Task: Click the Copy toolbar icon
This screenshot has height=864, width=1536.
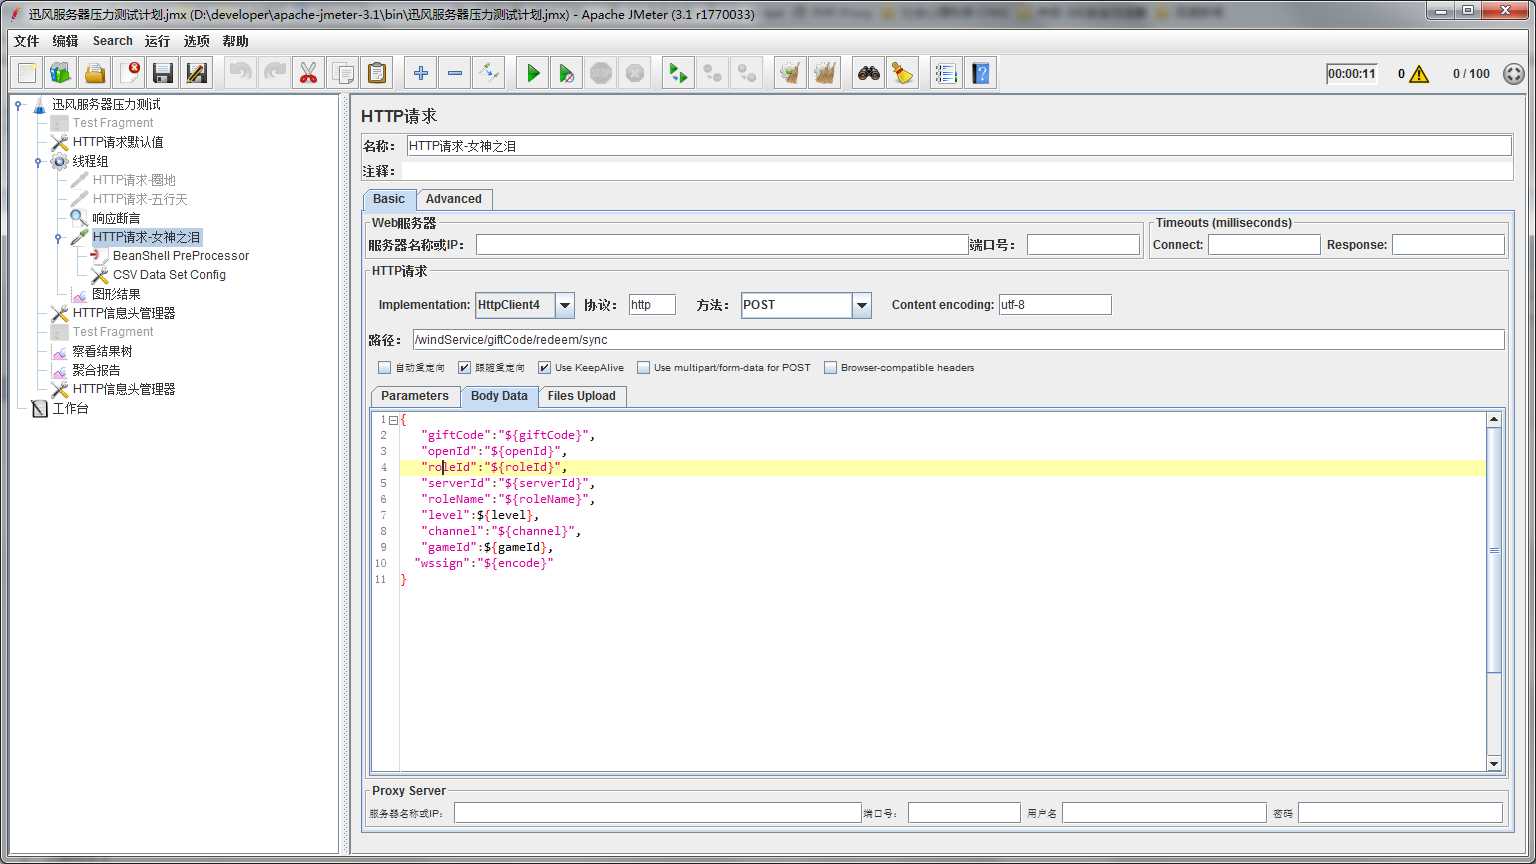Action: pos(343,73)
